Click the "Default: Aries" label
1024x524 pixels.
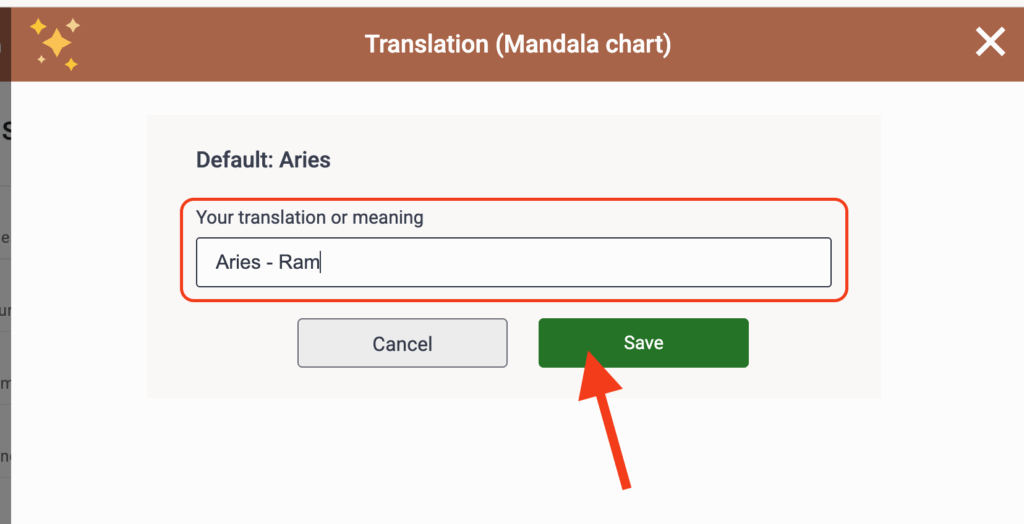263,159
